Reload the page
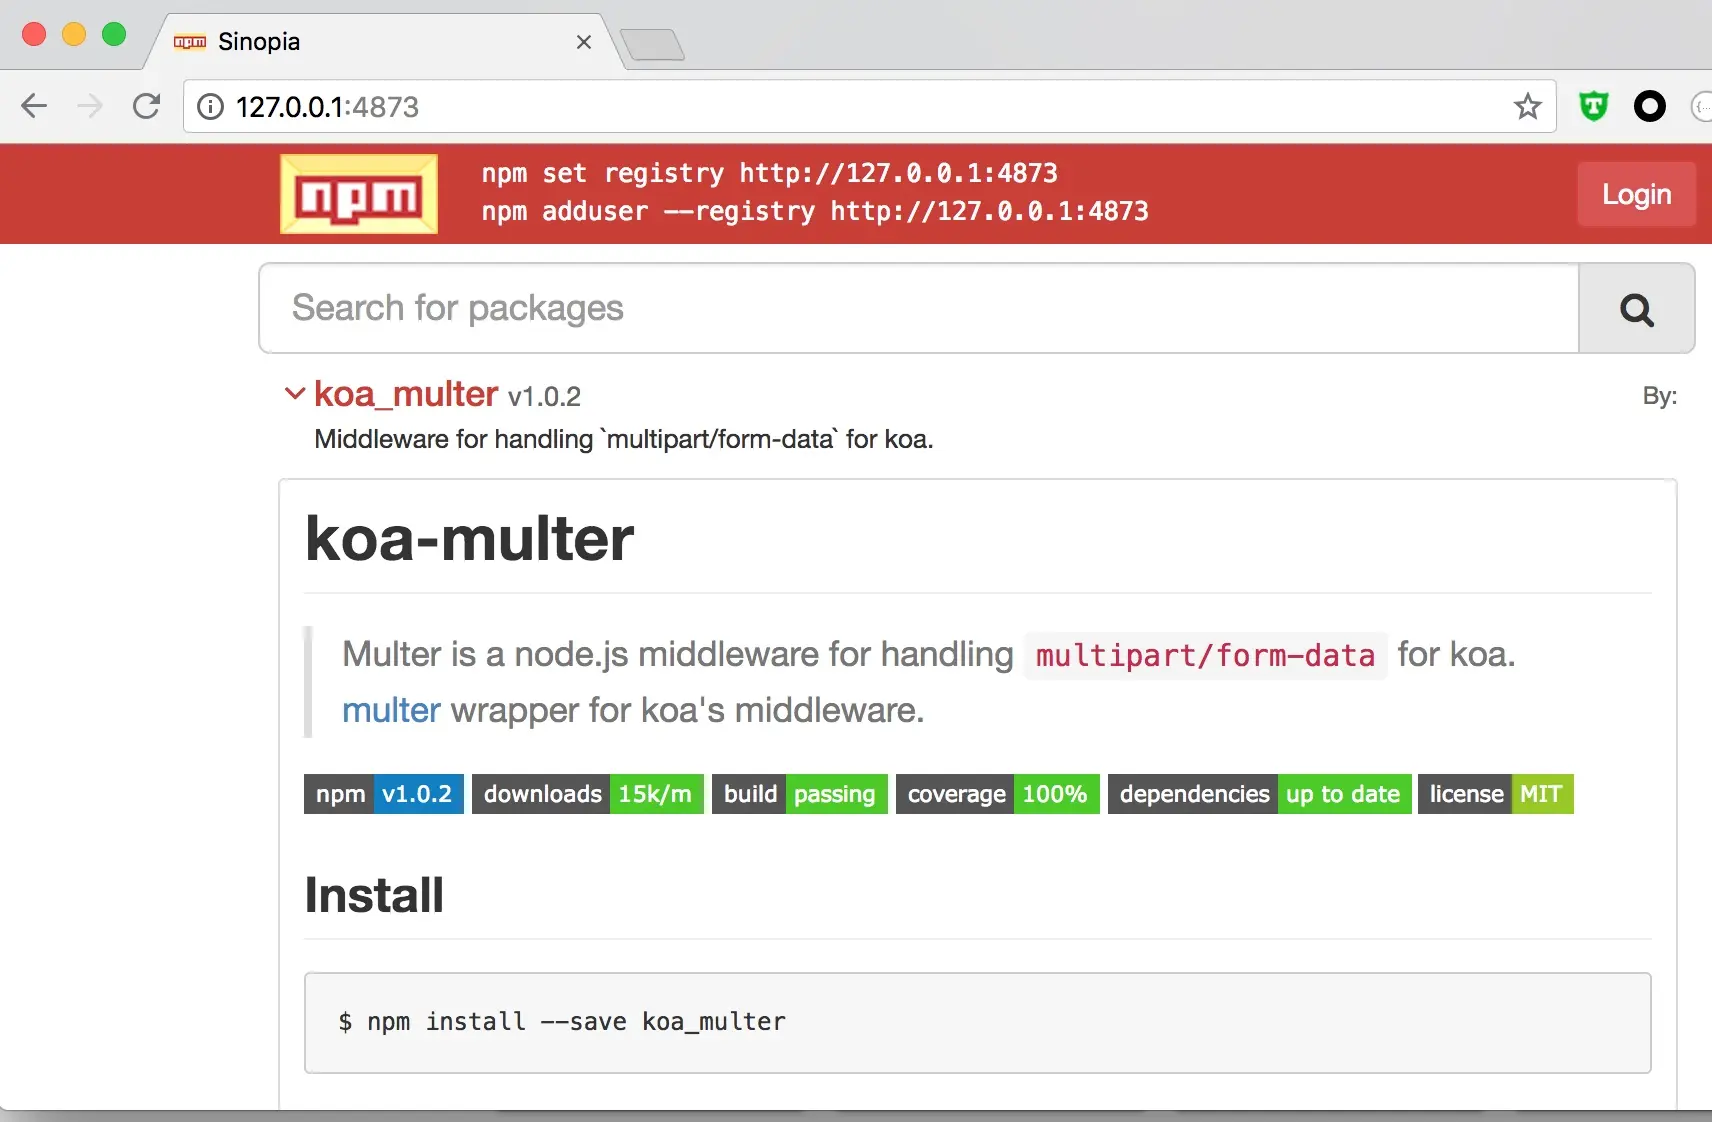Image resolution: width=1712 pixels, height=1122 pixels. click(147, 106)
